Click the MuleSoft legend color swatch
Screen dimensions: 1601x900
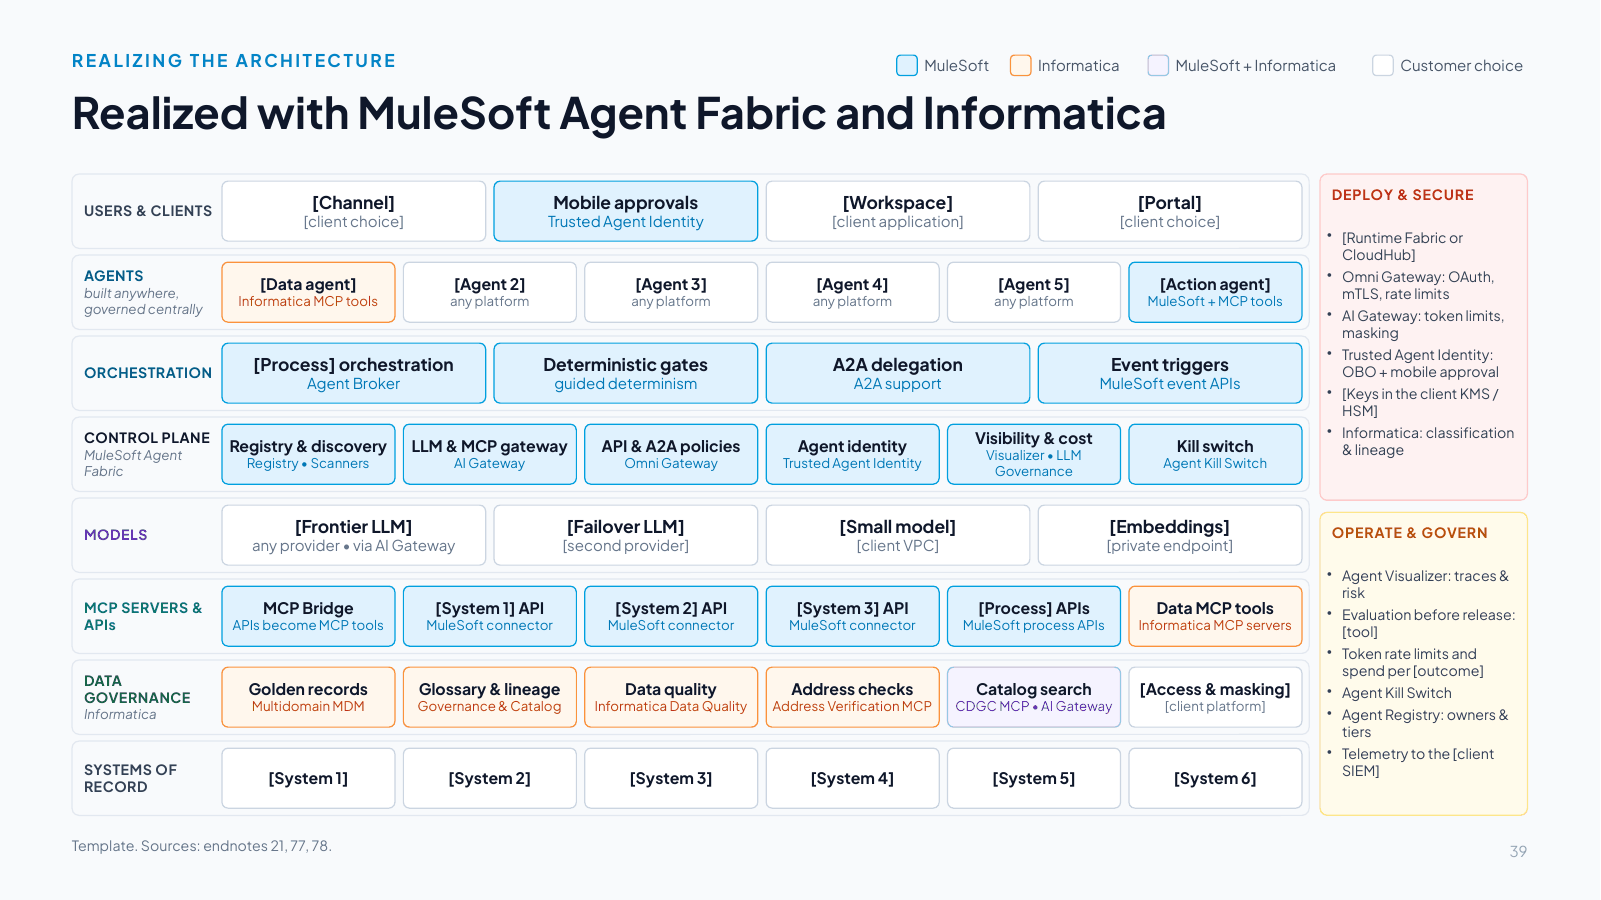[x=907, y=65]
